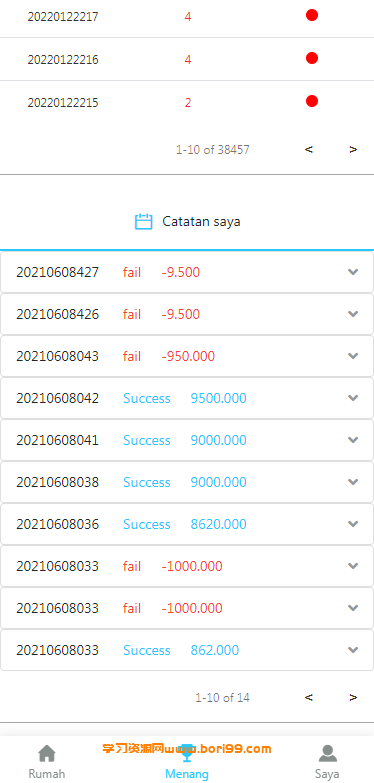Expand record 20210608427 details
The image size is (374, 783).
pyautogui.click(x=353, y=272)
